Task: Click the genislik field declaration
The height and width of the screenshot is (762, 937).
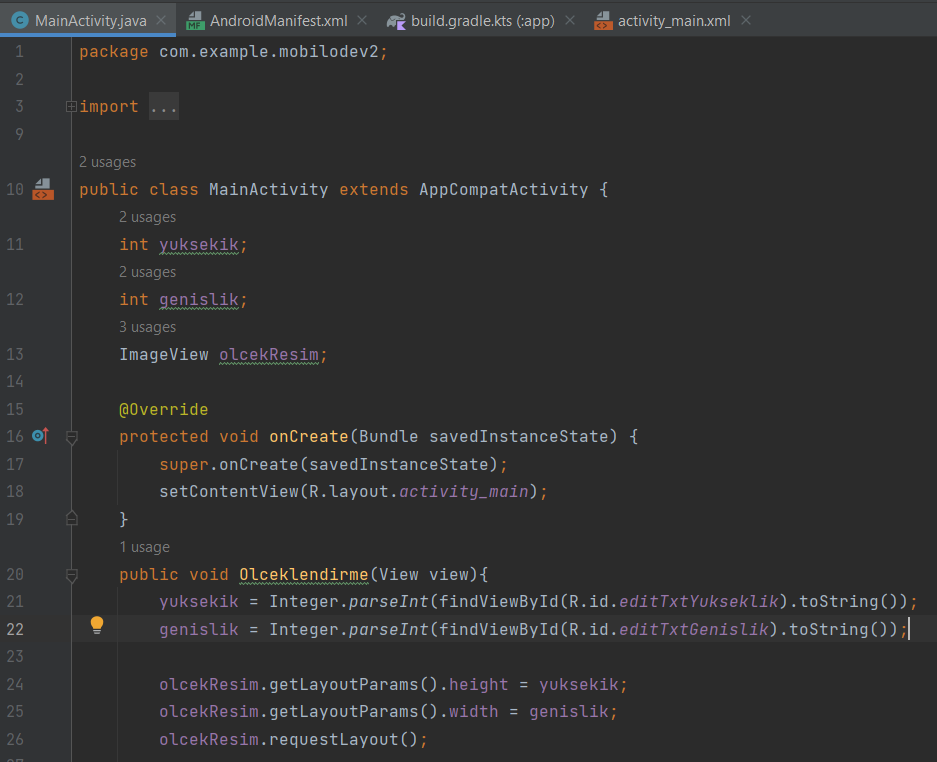Action: point(199,299)
